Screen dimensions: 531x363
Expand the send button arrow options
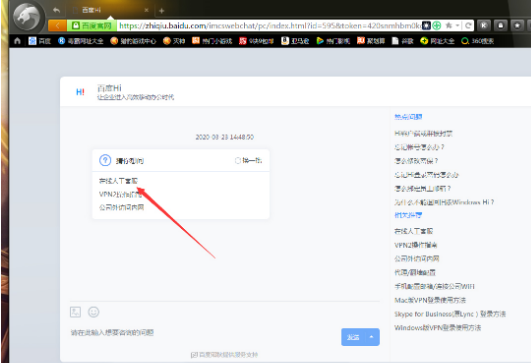point(372,337)
